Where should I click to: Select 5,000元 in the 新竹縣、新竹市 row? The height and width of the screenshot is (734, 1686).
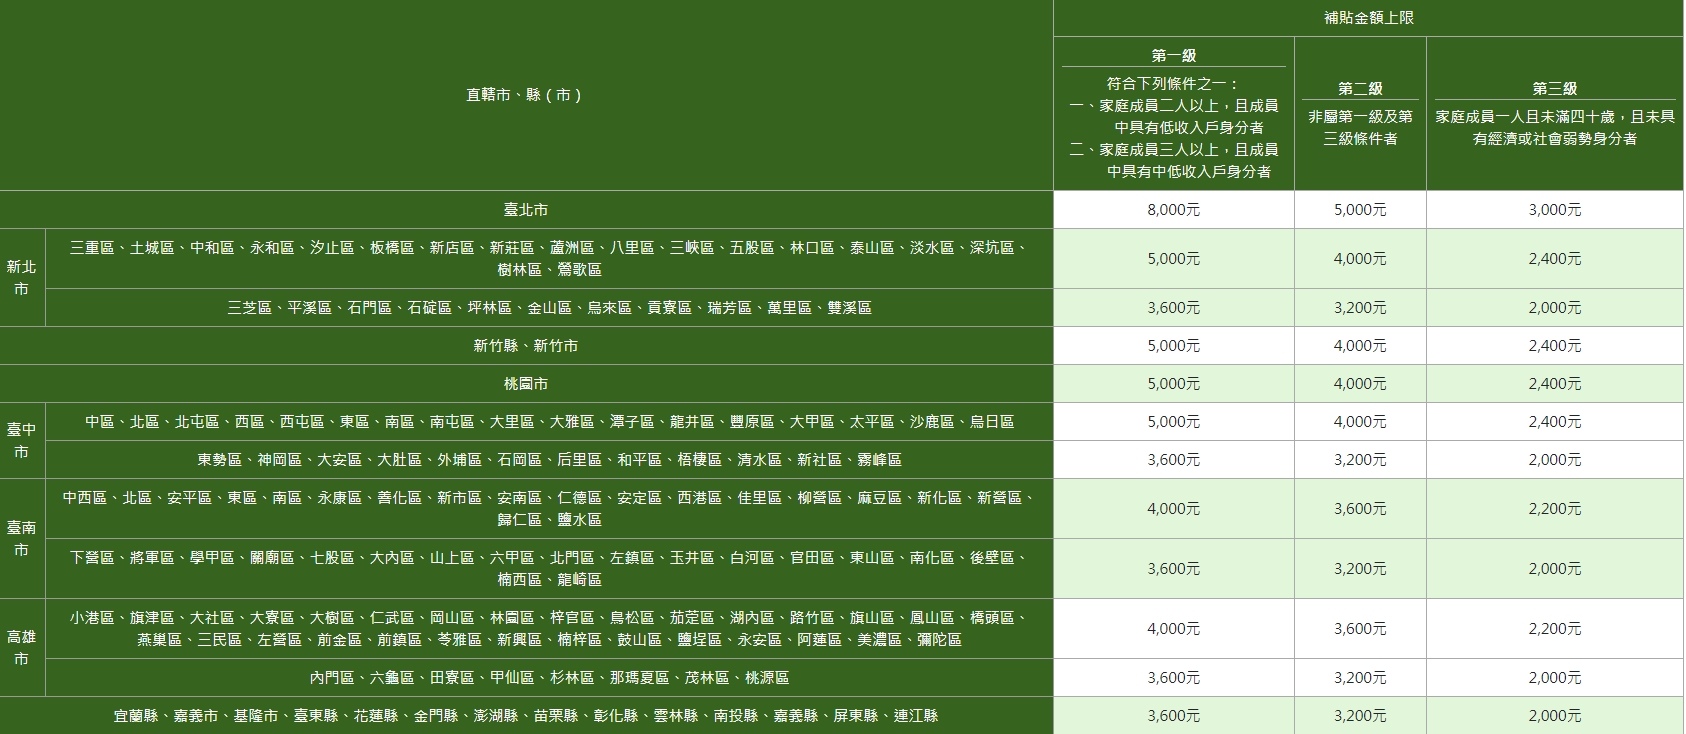click(1173, 346)
